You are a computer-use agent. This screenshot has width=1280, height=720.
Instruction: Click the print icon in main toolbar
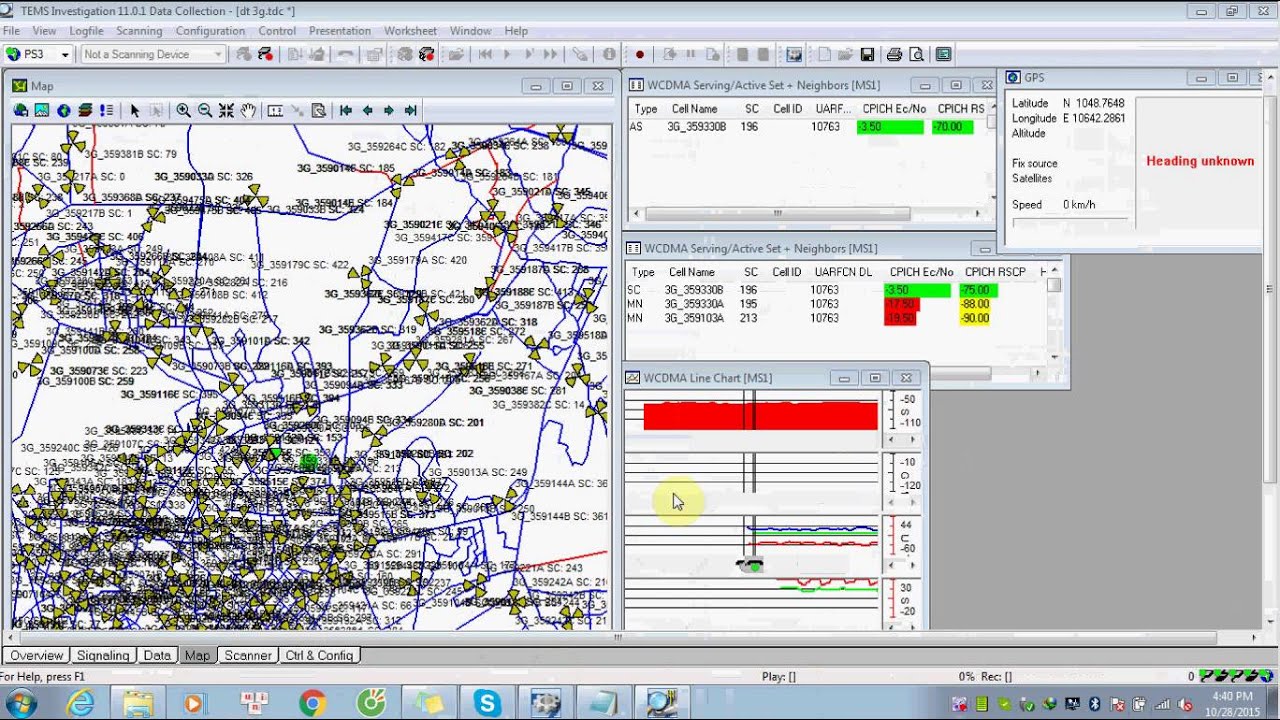tap(894, 54)
